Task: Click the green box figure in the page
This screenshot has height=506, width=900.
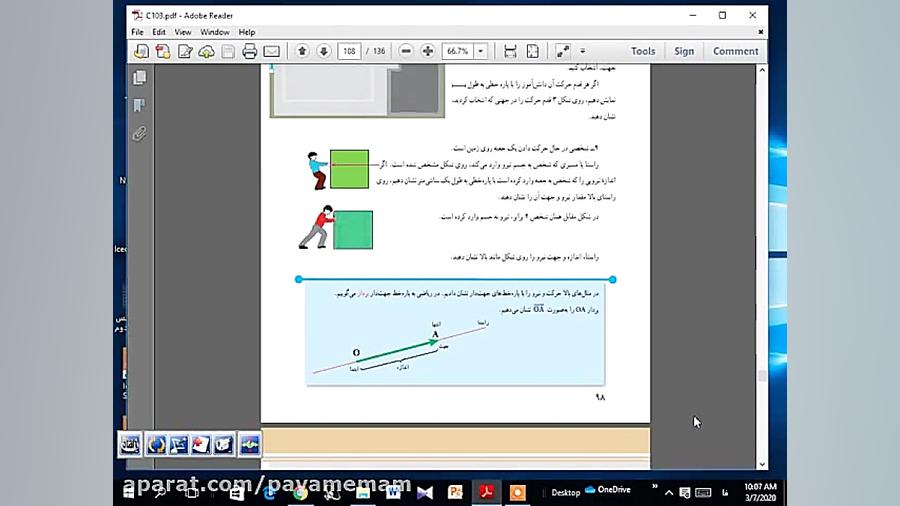Action: [349, 169]
